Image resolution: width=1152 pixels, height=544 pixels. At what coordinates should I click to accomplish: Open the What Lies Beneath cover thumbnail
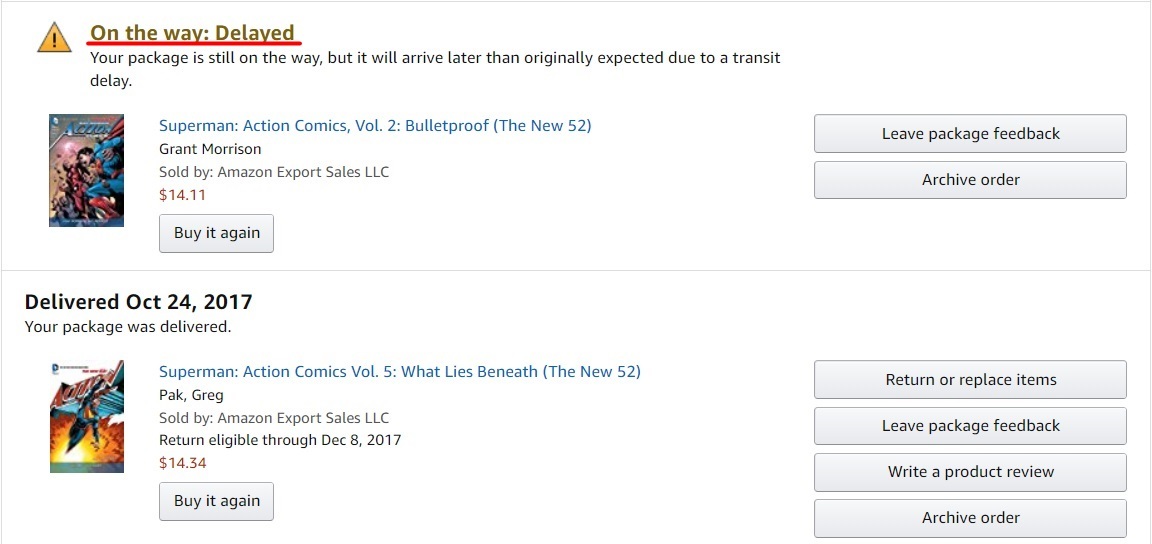[87, 416]
